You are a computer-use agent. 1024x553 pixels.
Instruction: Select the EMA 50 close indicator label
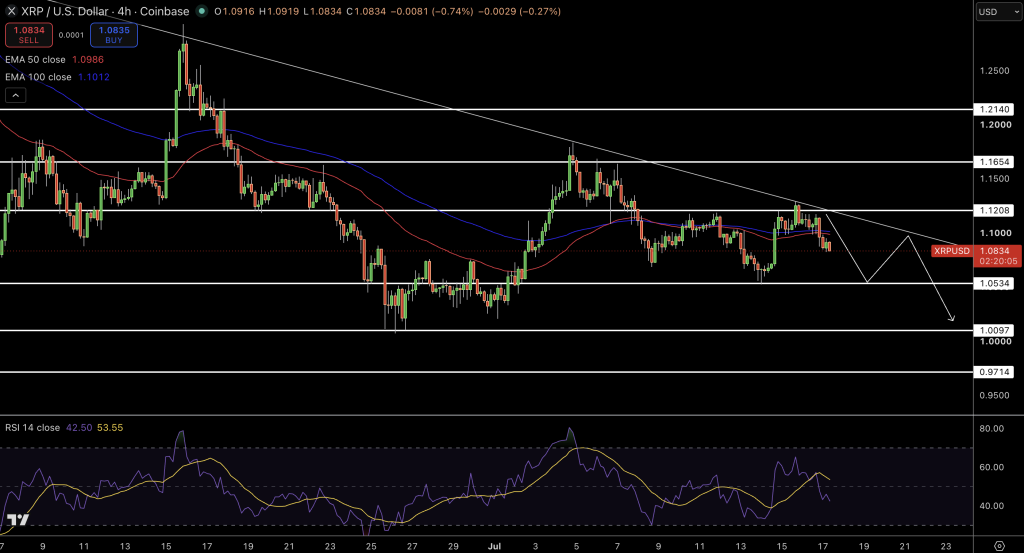(35, 59)
